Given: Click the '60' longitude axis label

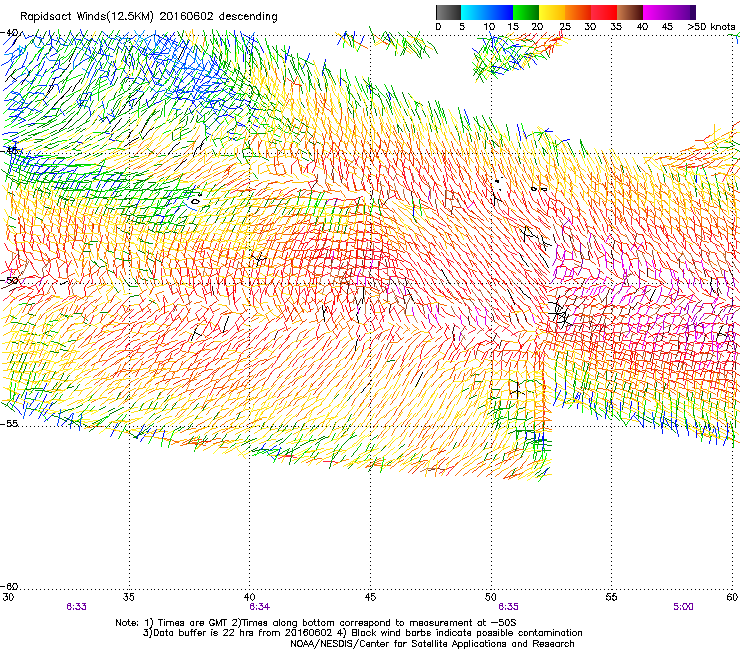Looking at the screenshot, I should click(x=732, y=597).
